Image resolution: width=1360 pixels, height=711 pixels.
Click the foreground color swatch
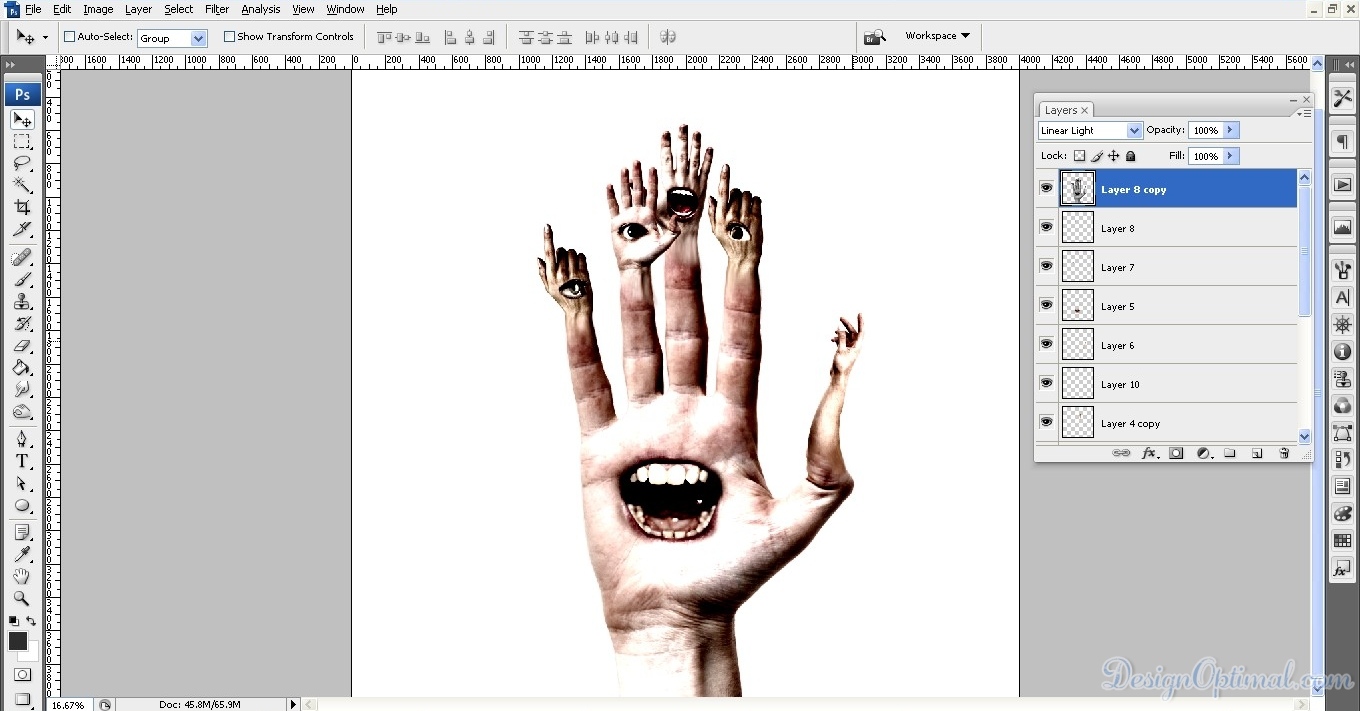[18, 642]
